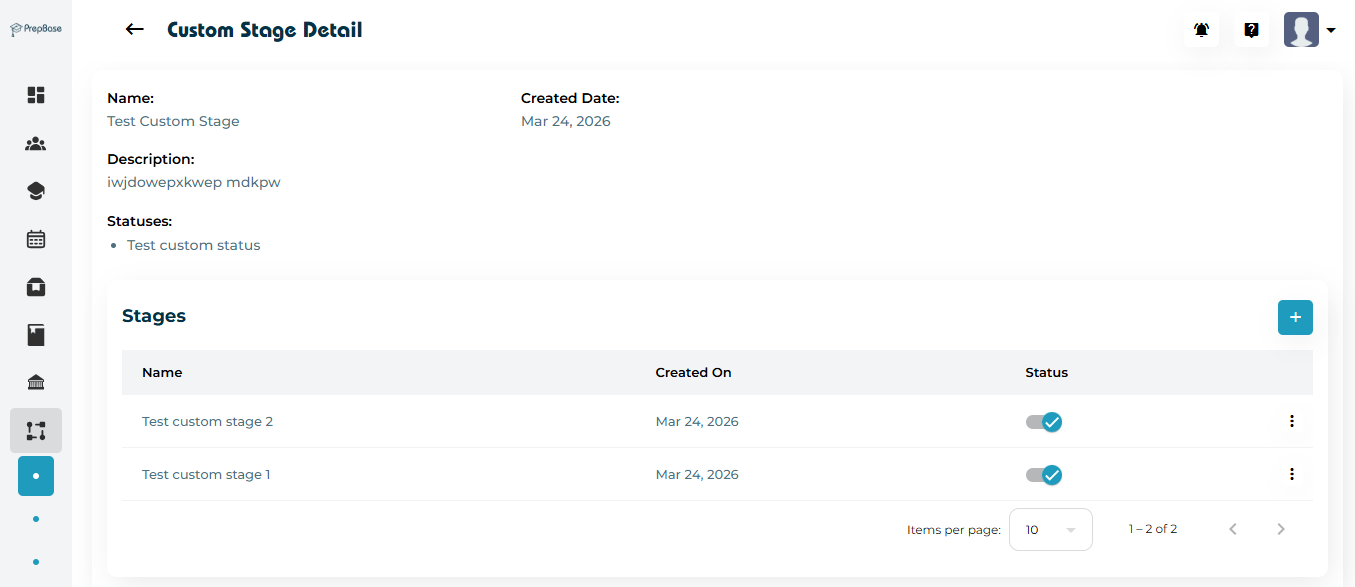Select the workflow stages sidebar icon
This screenshot has width=1355, height=587.
[x=36, y=431]
